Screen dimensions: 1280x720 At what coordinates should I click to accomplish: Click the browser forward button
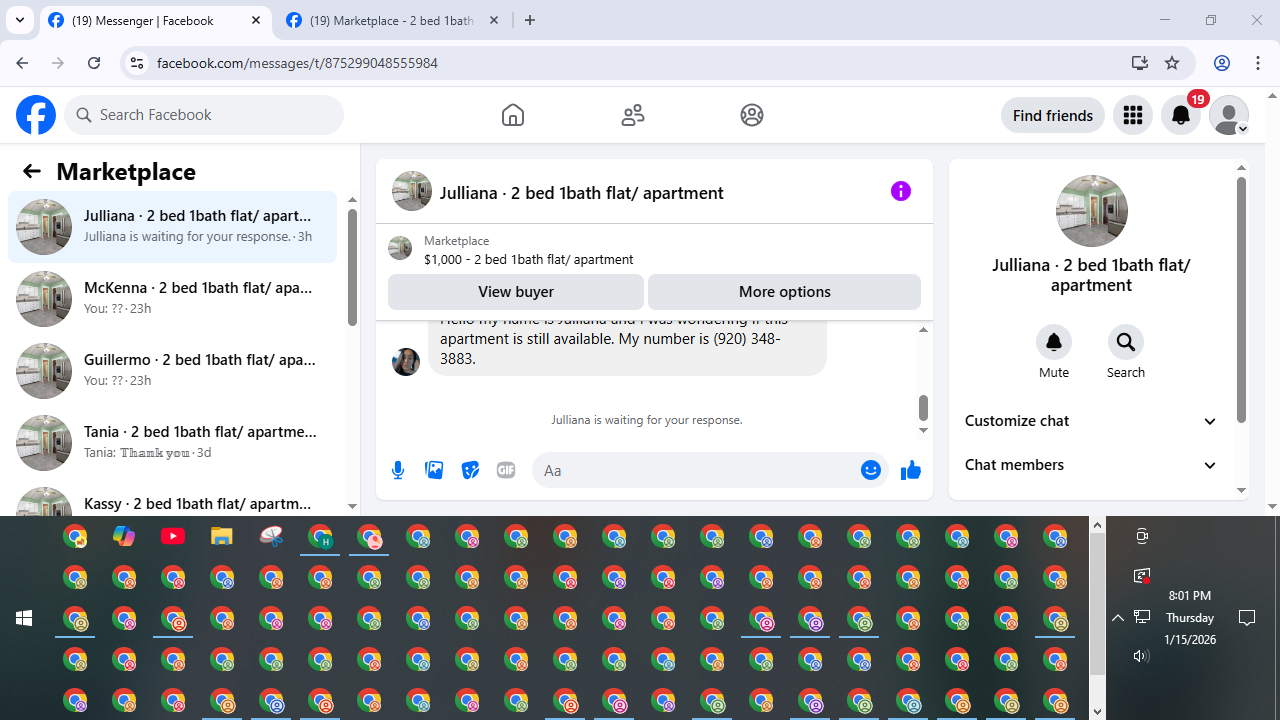[x=58, y=63]
